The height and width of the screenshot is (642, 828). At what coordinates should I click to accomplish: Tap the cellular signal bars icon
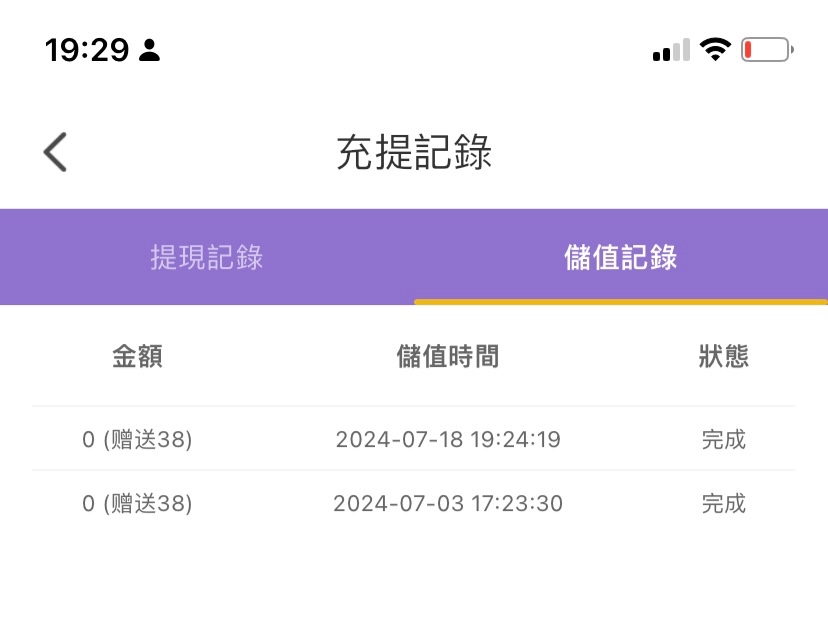(x=671, y=50)
